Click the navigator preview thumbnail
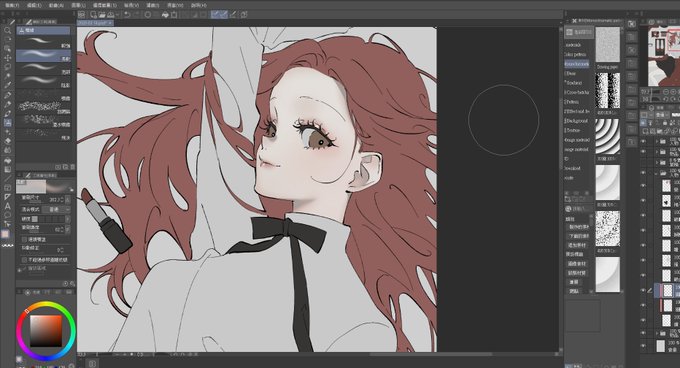The height and width of the screenshot is (368, 680). tap(664, 55)
